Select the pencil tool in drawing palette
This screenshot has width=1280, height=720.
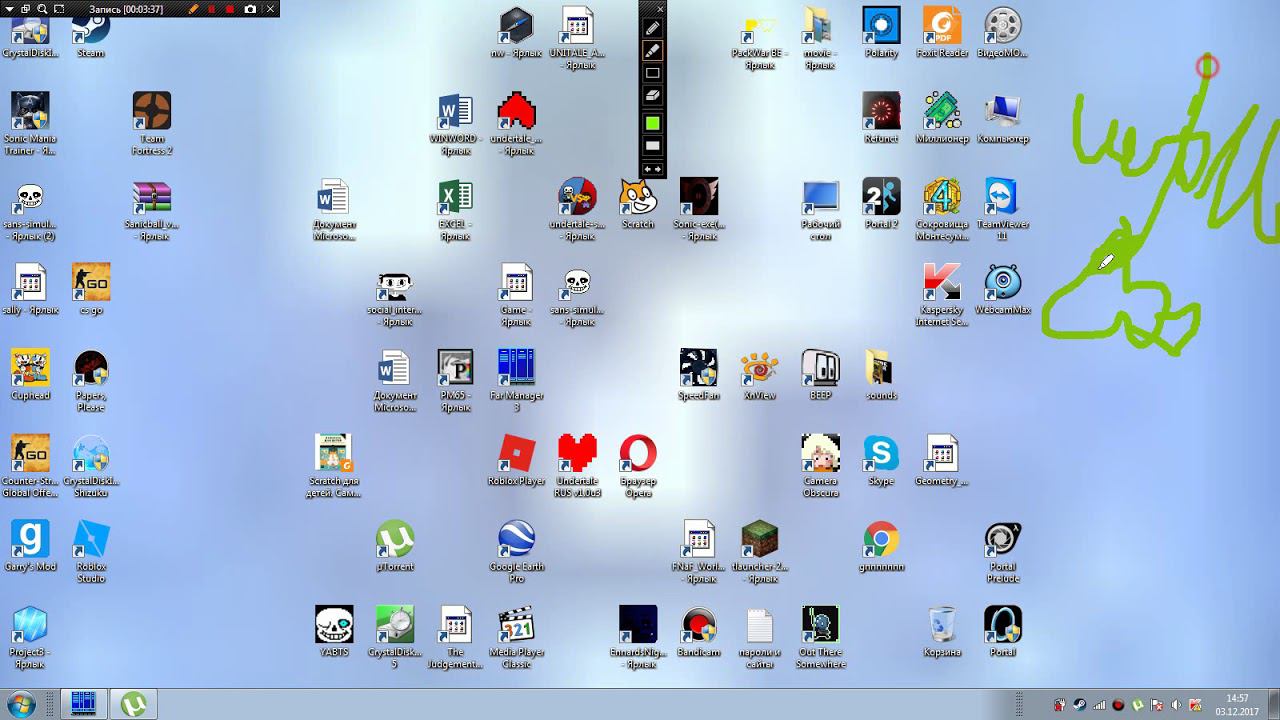652,28
